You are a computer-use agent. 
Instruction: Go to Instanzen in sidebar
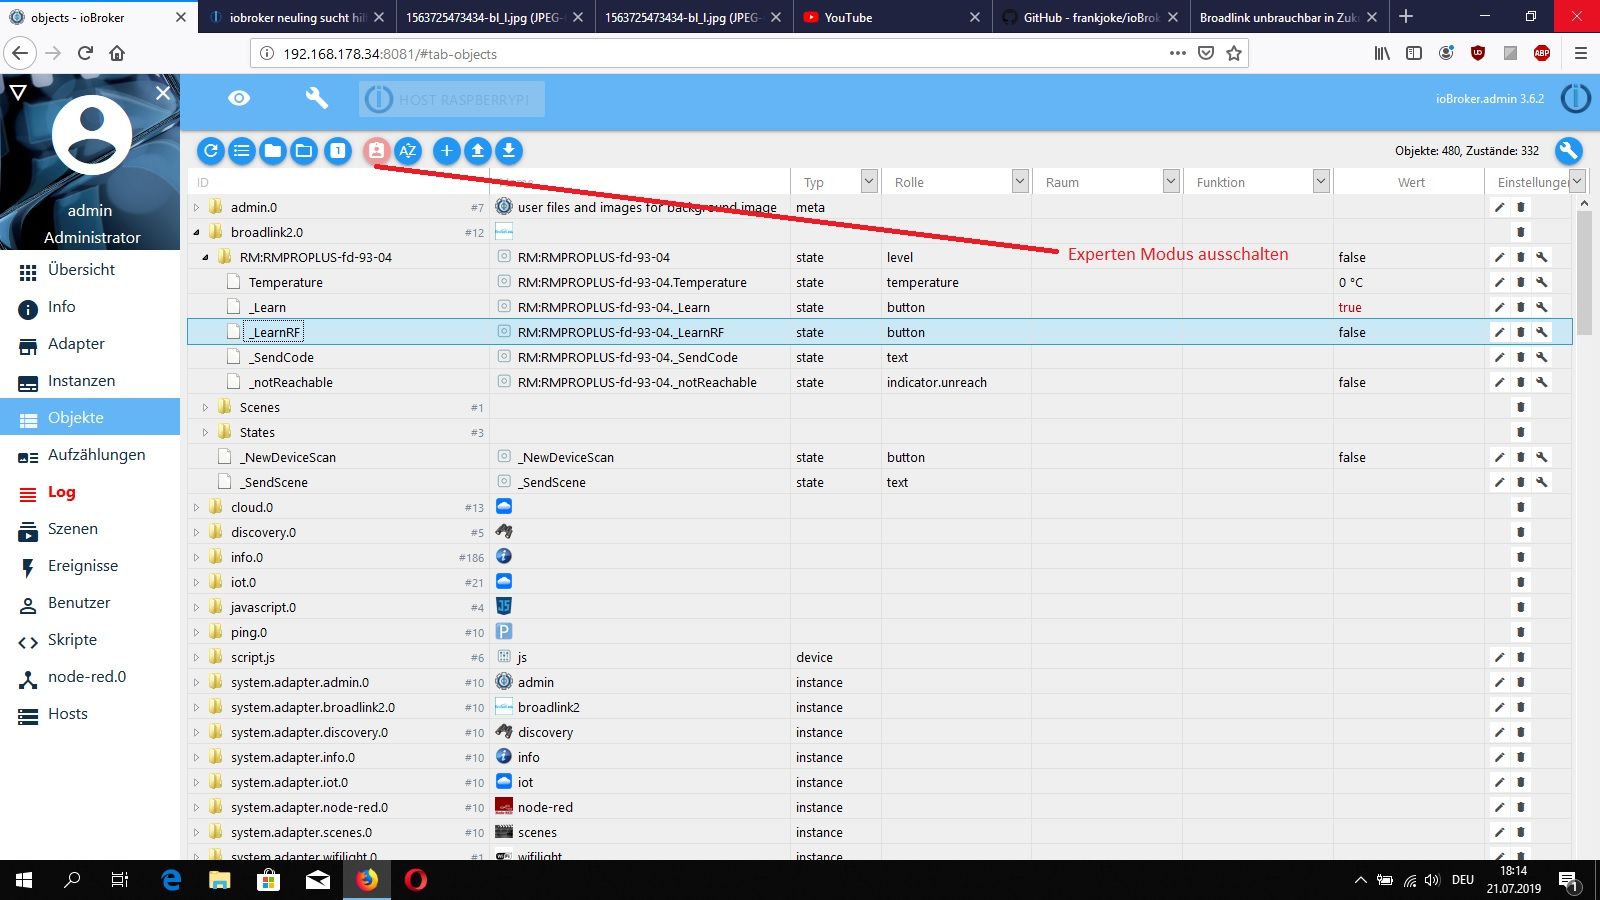90,381
